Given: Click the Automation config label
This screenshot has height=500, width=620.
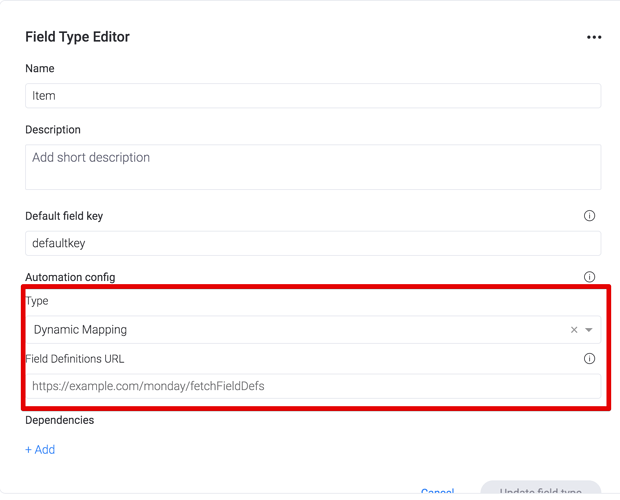Looking at the screenshot, I should click(x=70, y=277).
